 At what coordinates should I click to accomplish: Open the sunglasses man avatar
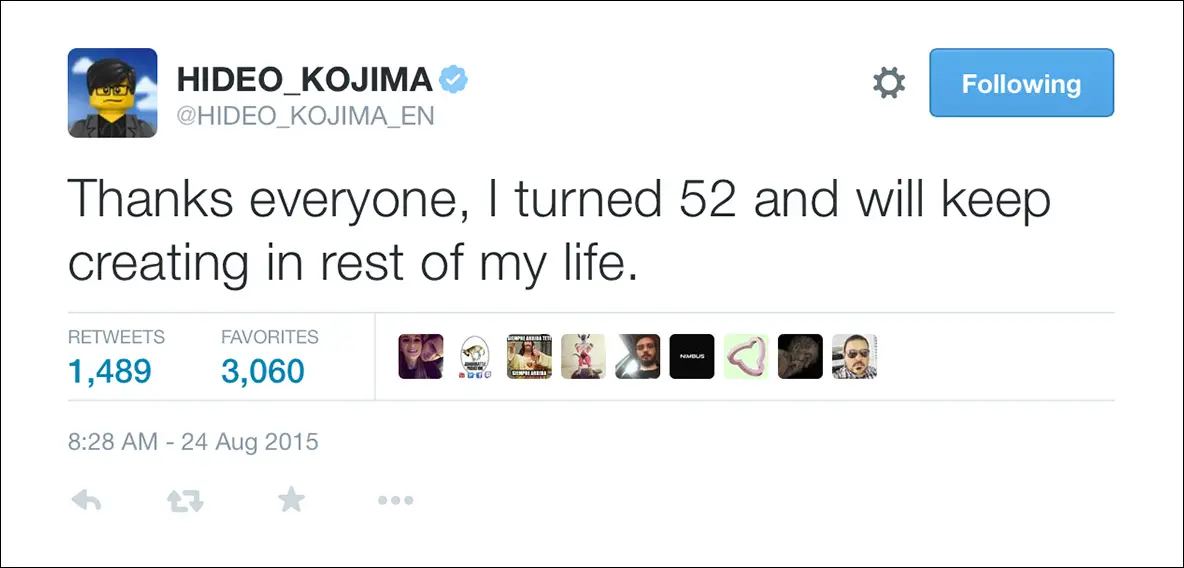(854, 357)
